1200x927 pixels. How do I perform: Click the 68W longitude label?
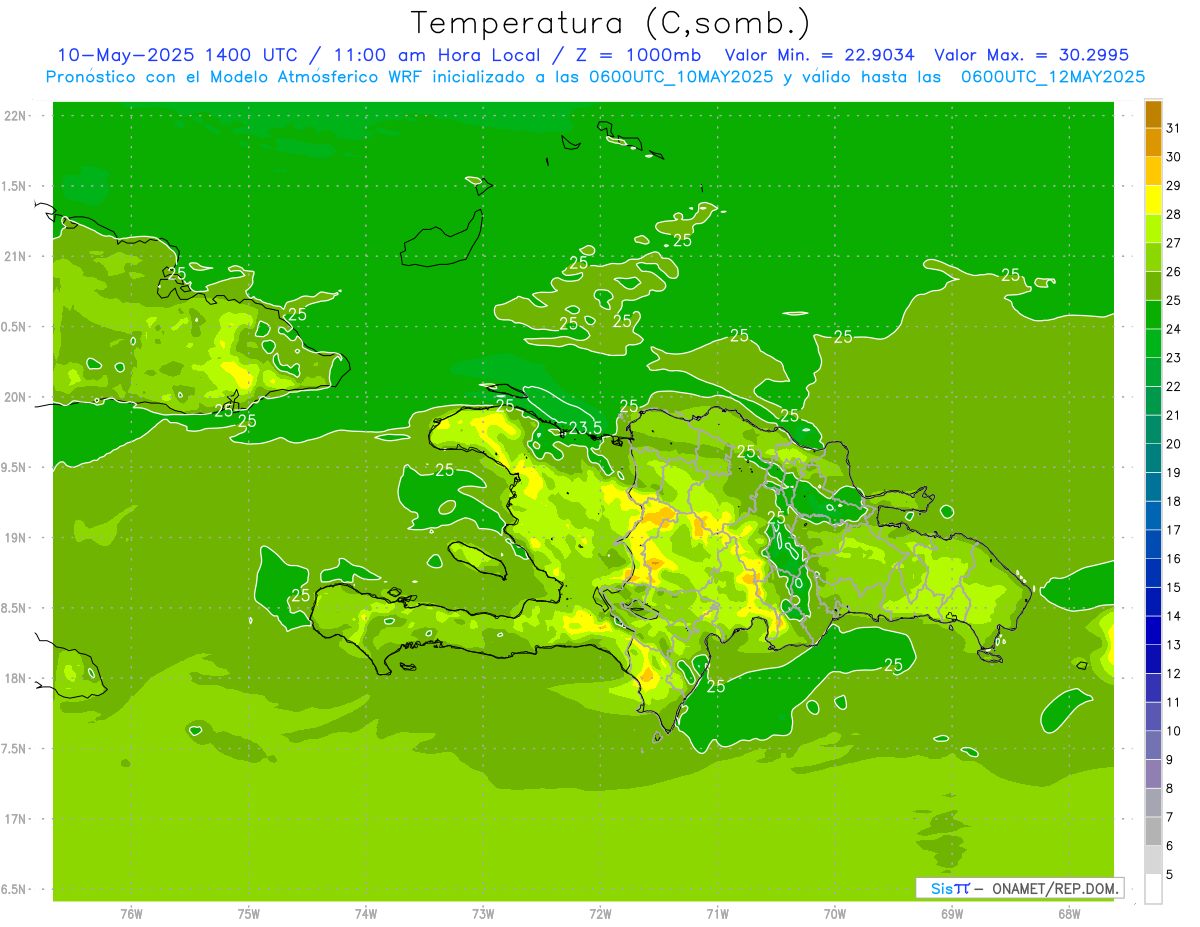1069,913
